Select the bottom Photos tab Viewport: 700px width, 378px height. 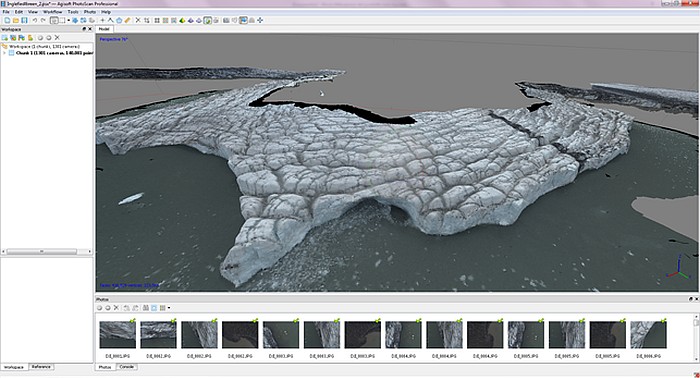click(x=105, y=367)
